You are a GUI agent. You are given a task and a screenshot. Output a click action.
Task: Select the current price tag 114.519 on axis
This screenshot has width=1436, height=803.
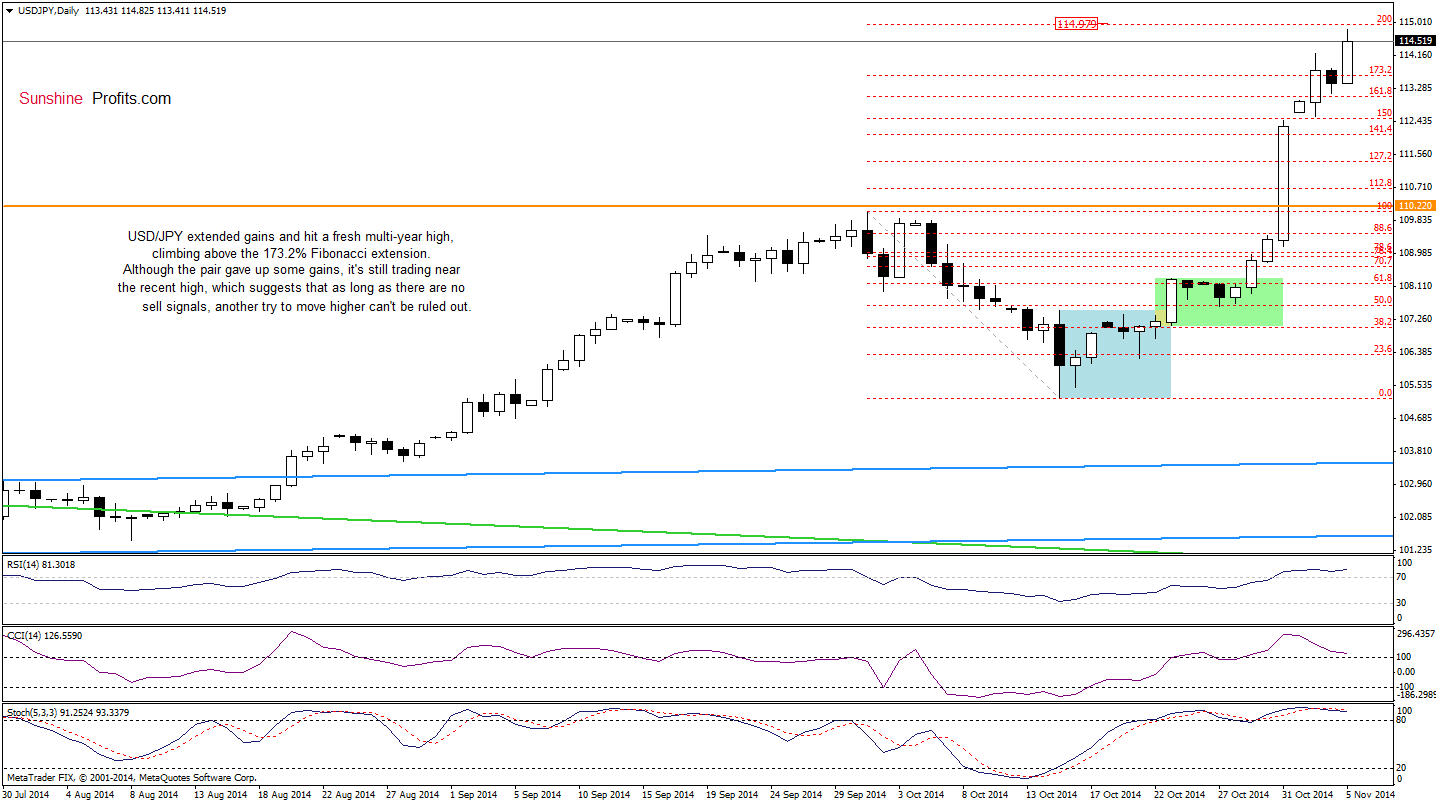tap(1416, 41)
